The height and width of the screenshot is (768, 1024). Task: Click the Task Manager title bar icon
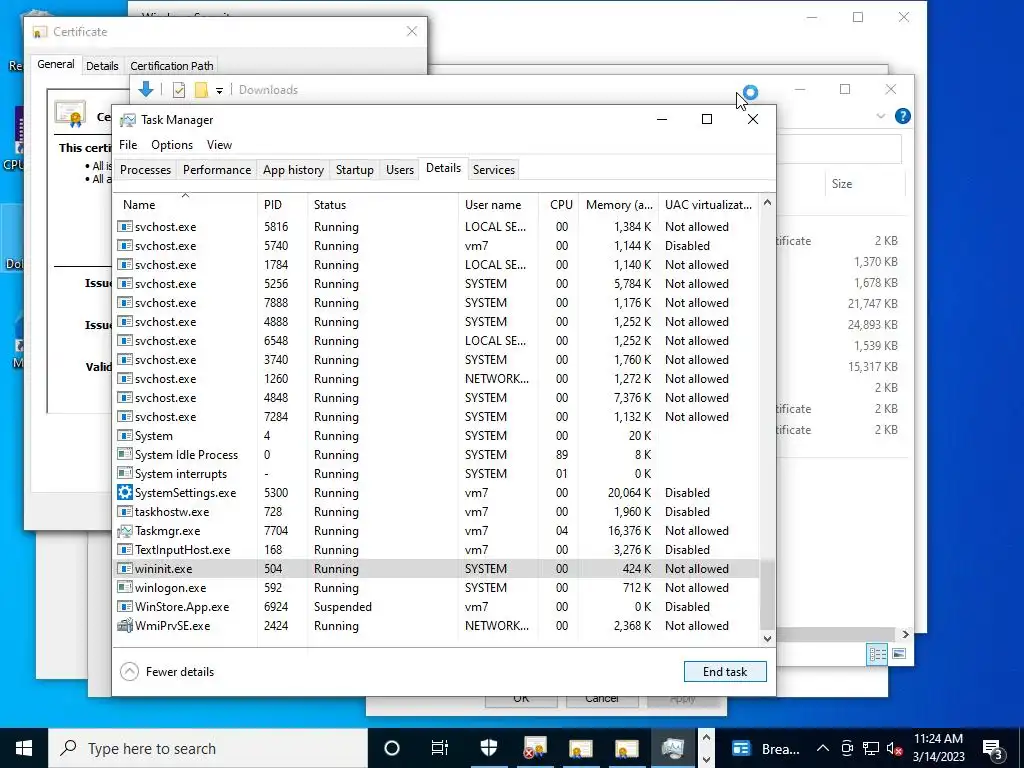click(x=128, y=120)
